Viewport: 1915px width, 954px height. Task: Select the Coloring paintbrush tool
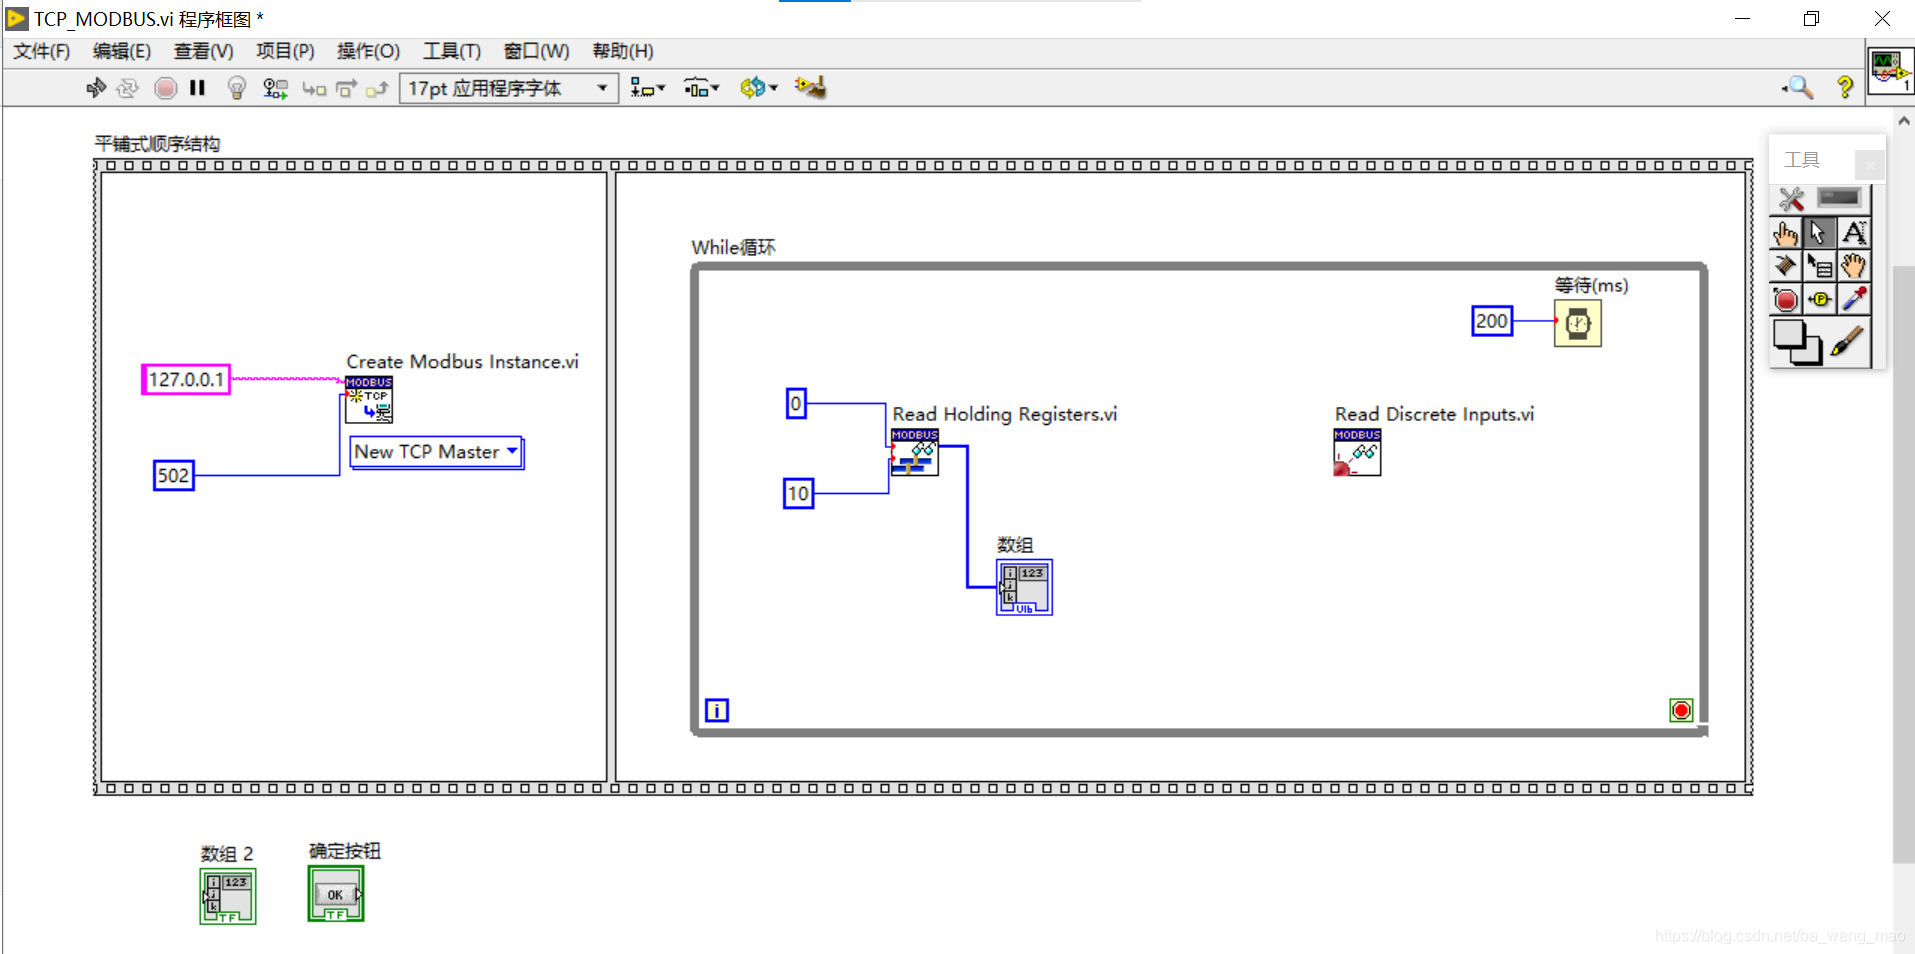point(1848,342)
